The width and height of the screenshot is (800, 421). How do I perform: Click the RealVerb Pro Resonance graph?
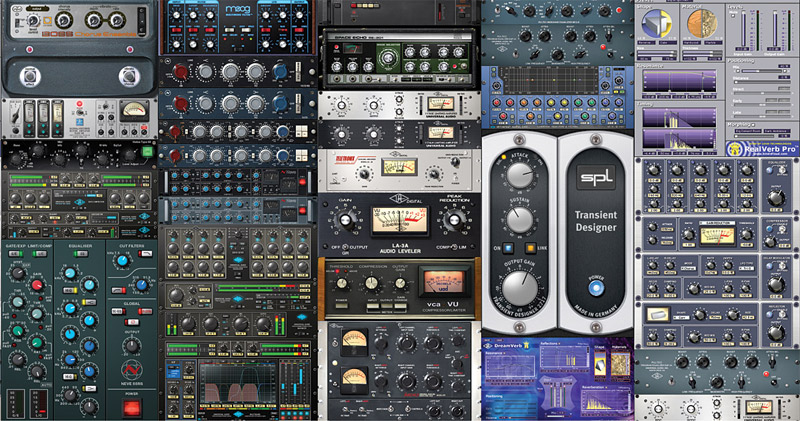pyautogui.click(x=680, y=82)
